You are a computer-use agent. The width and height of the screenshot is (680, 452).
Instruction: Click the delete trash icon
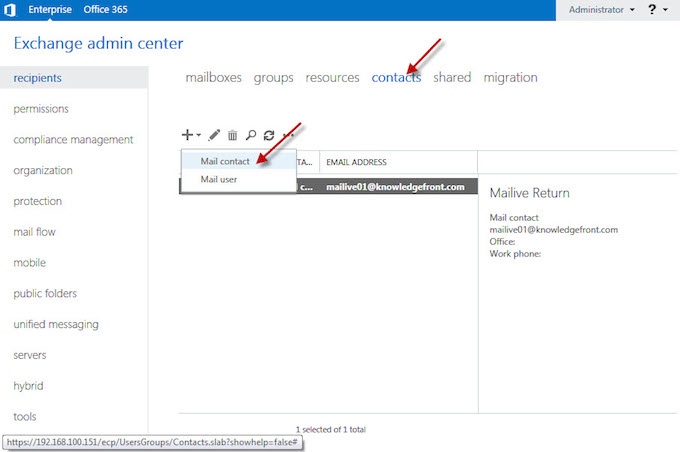point(232,135)
